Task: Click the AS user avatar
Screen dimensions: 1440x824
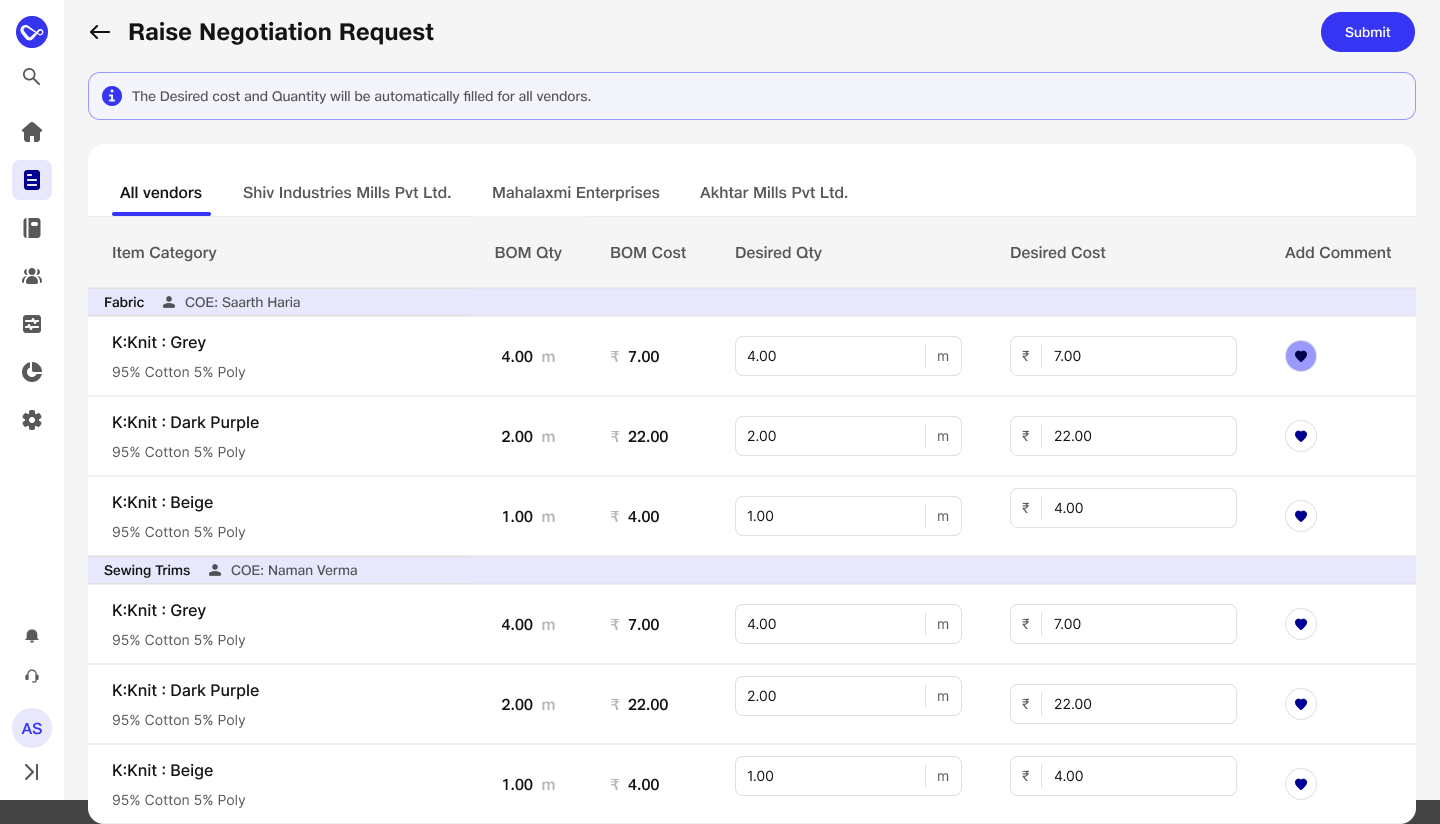Action: tap(32, 728)
